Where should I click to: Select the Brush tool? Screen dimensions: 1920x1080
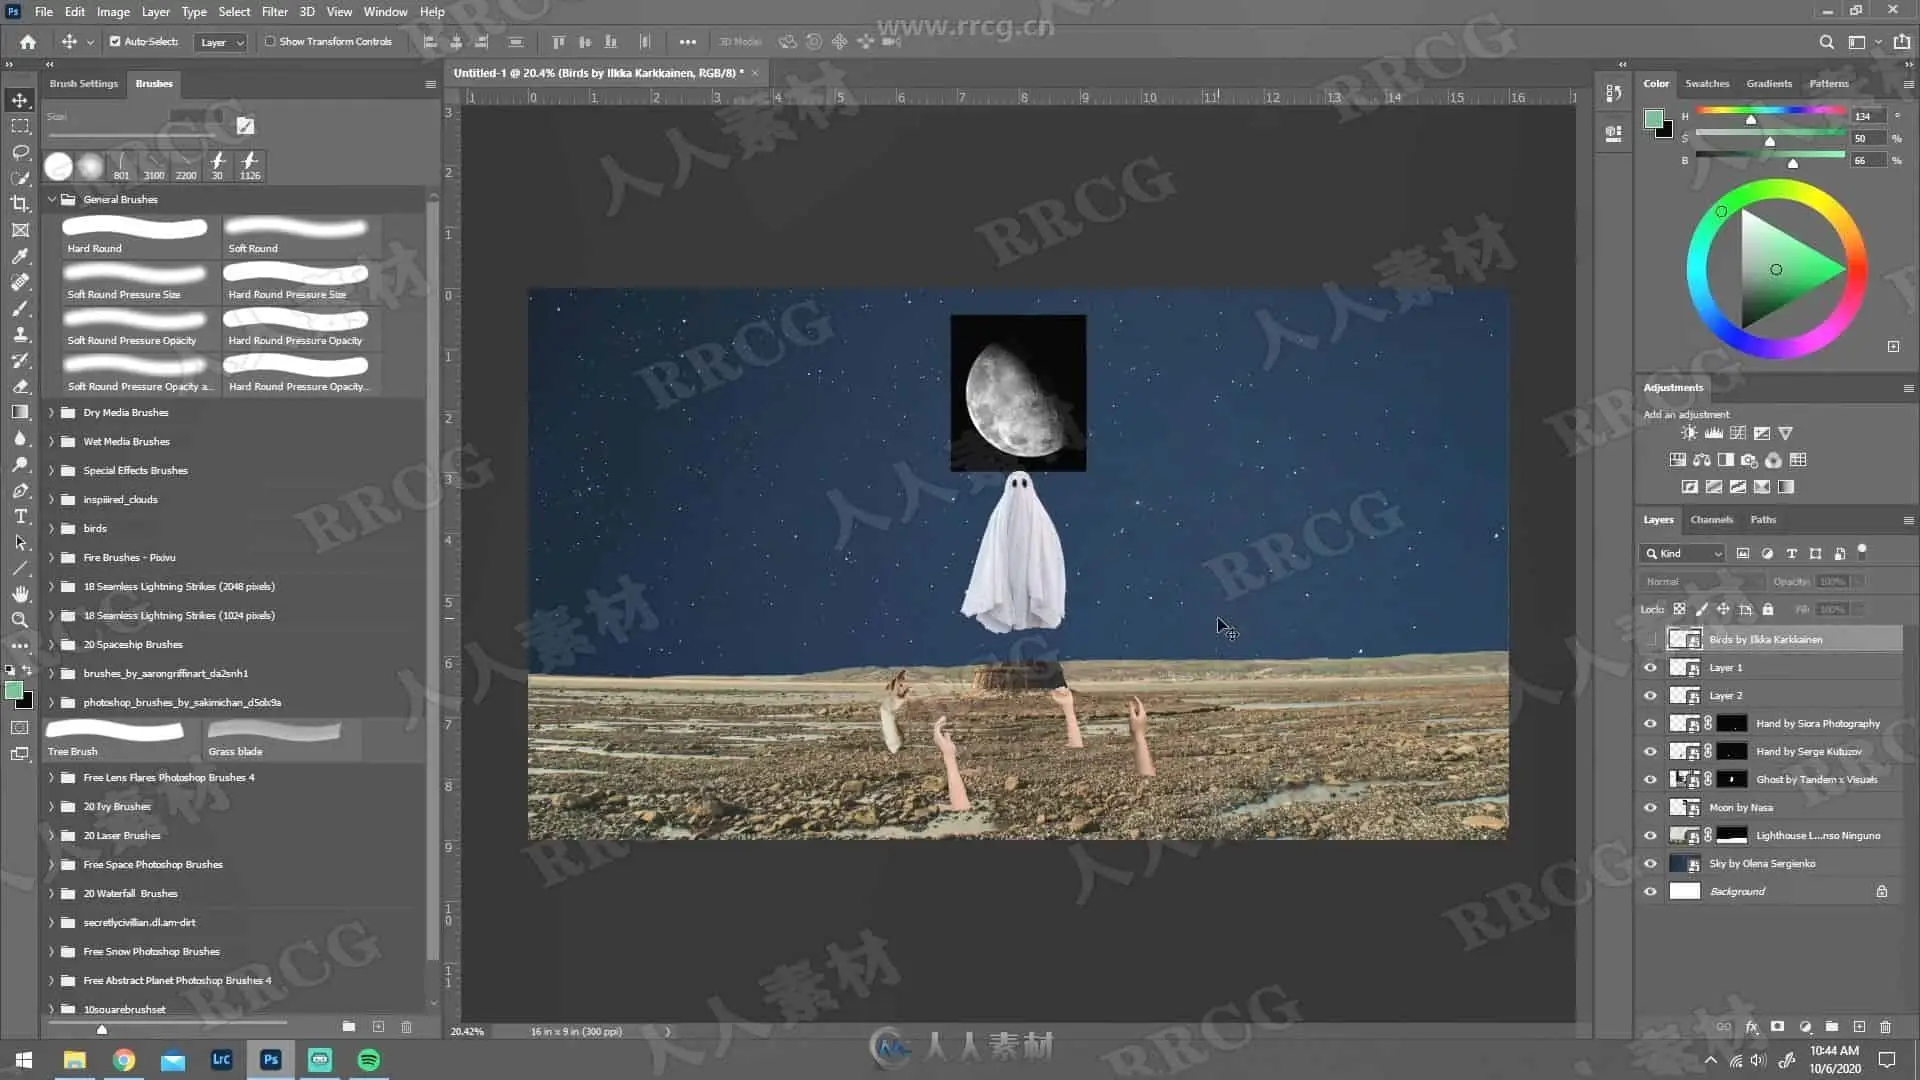[20, 308]
